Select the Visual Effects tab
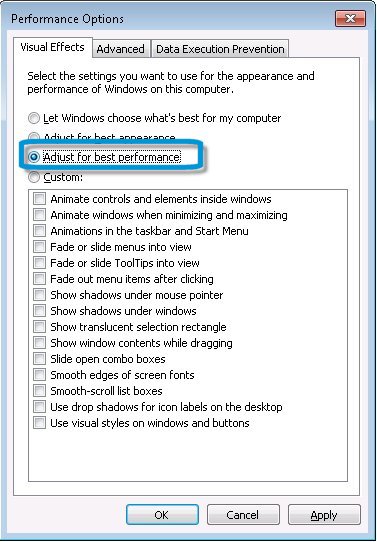The image size is (377, 542). pos(53,47)
